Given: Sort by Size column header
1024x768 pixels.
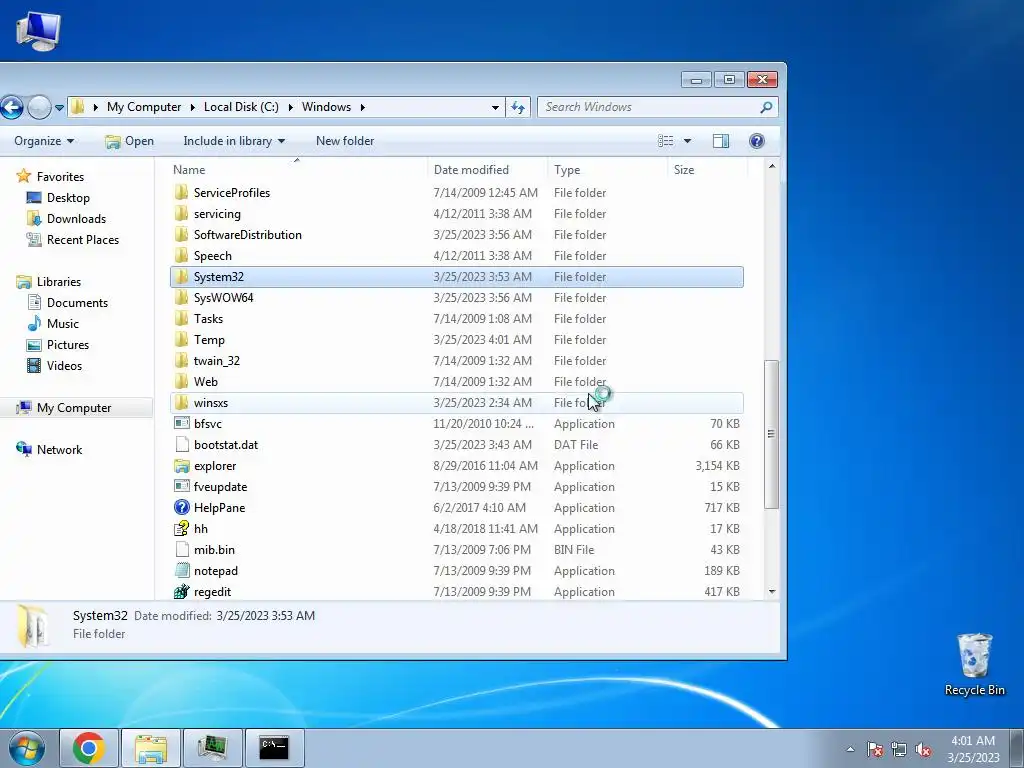Looking at the screenshot, I should [707, 170].
